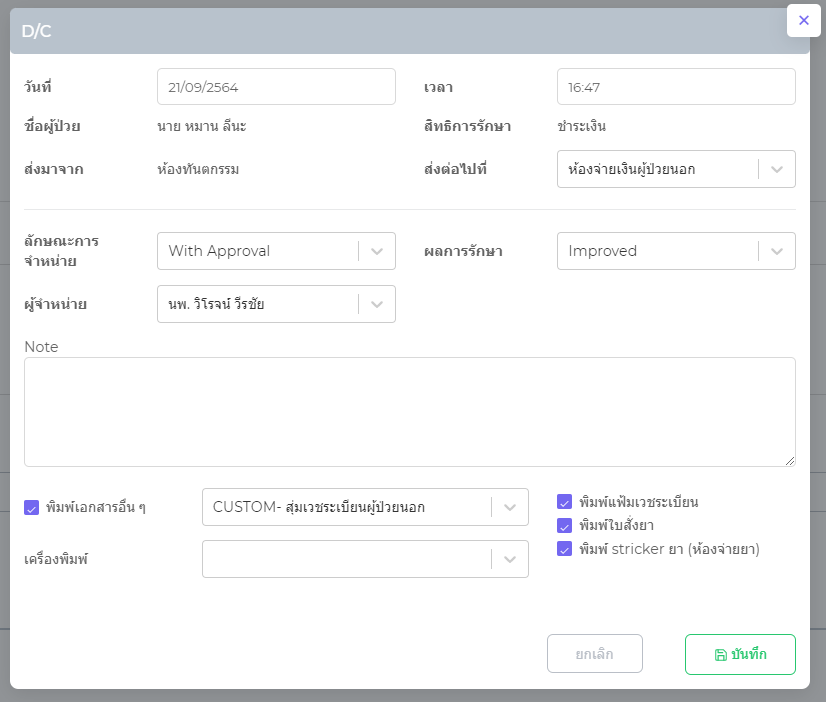Click the save icon on บันทึก button
The image size is (826, 702).
[x=720, y=655]
